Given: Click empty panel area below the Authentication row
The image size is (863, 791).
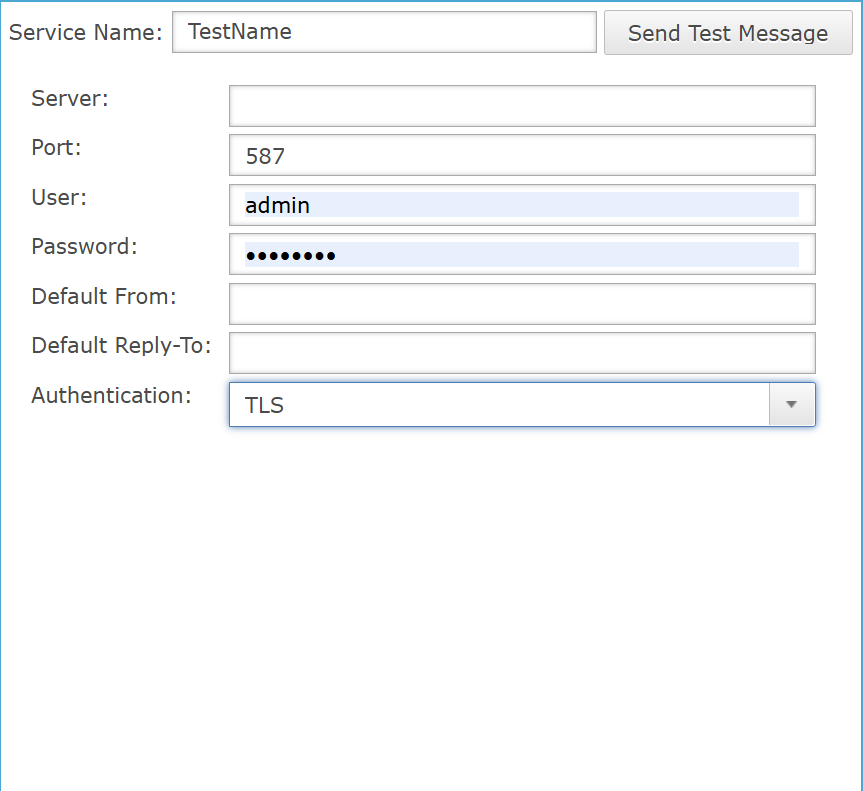Looking at the screenshot, I should pos(430,600).
